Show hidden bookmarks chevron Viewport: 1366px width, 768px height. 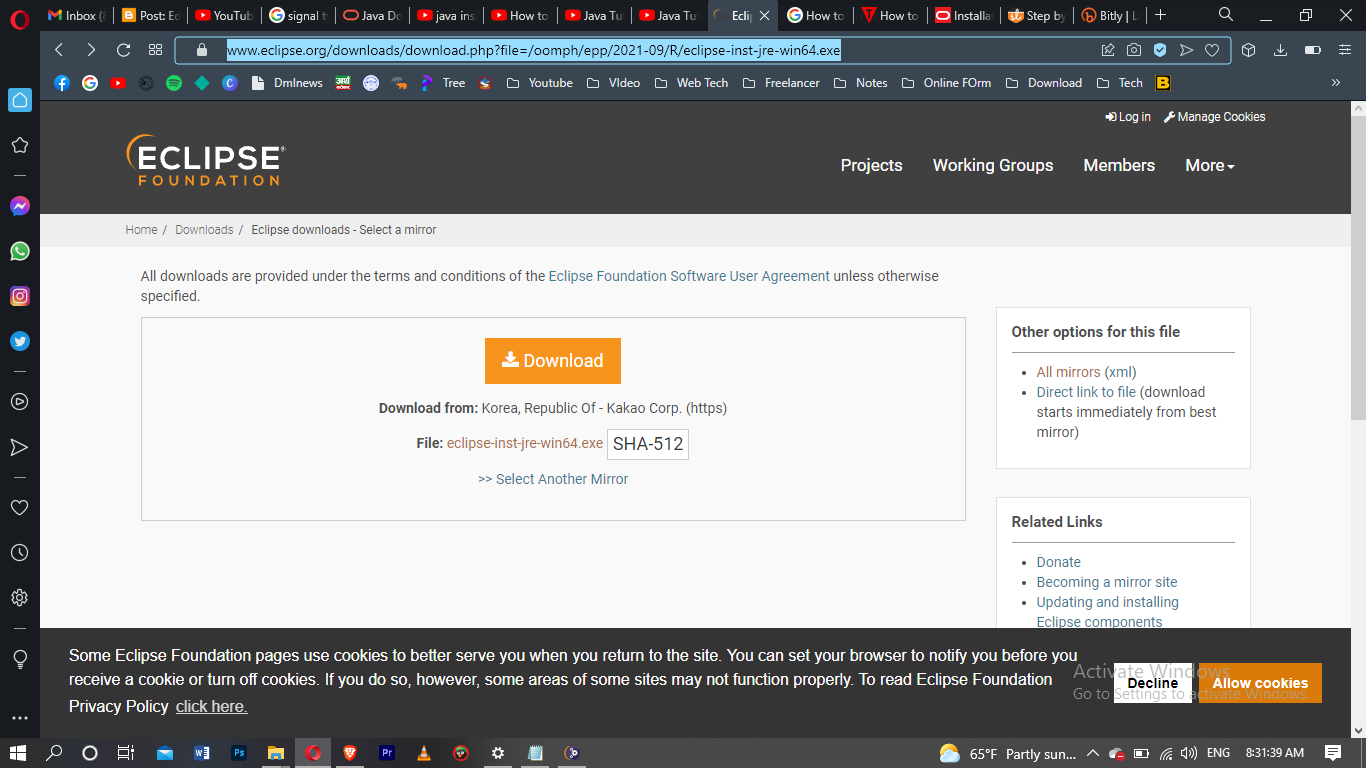pos(1336,83)
